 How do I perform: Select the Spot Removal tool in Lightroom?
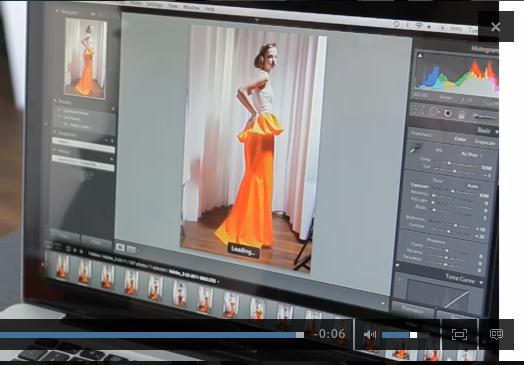(434, 112)
